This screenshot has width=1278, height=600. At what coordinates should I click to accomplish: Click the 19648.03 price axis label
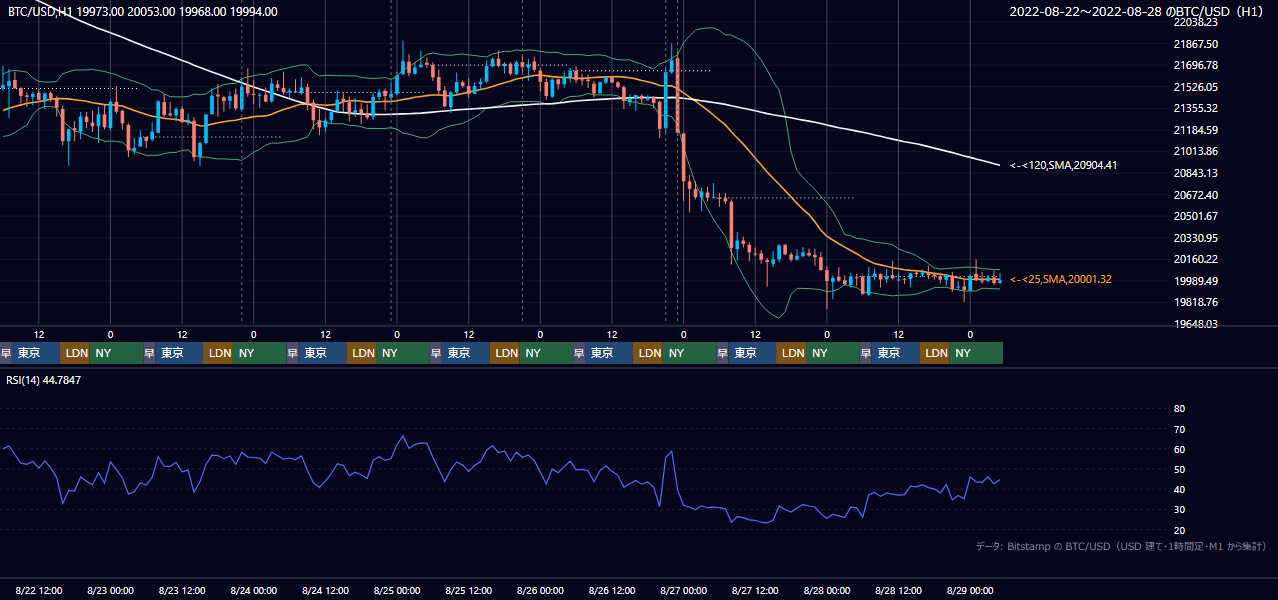[1196, 324]
